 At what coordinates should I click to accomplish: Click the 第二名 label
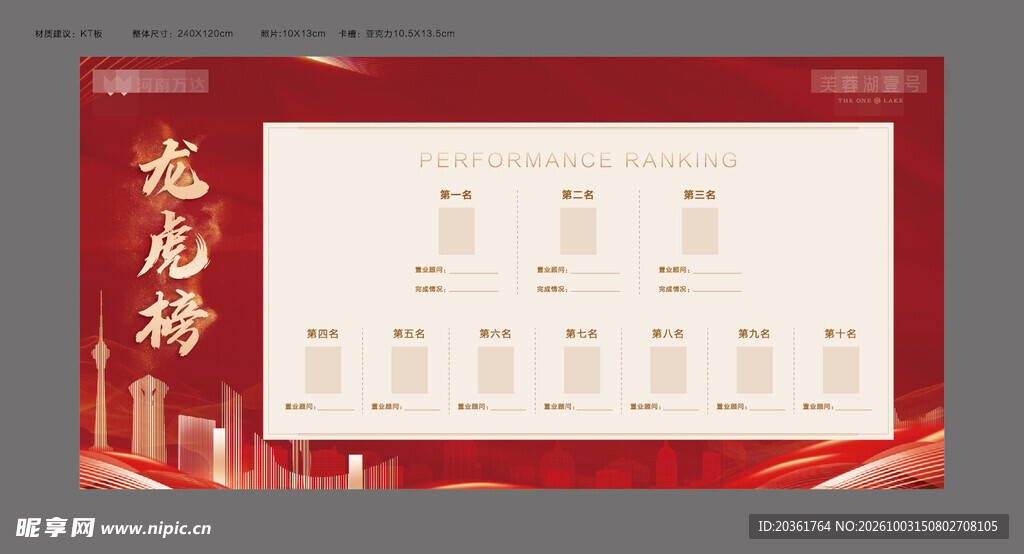click(578, 195)
